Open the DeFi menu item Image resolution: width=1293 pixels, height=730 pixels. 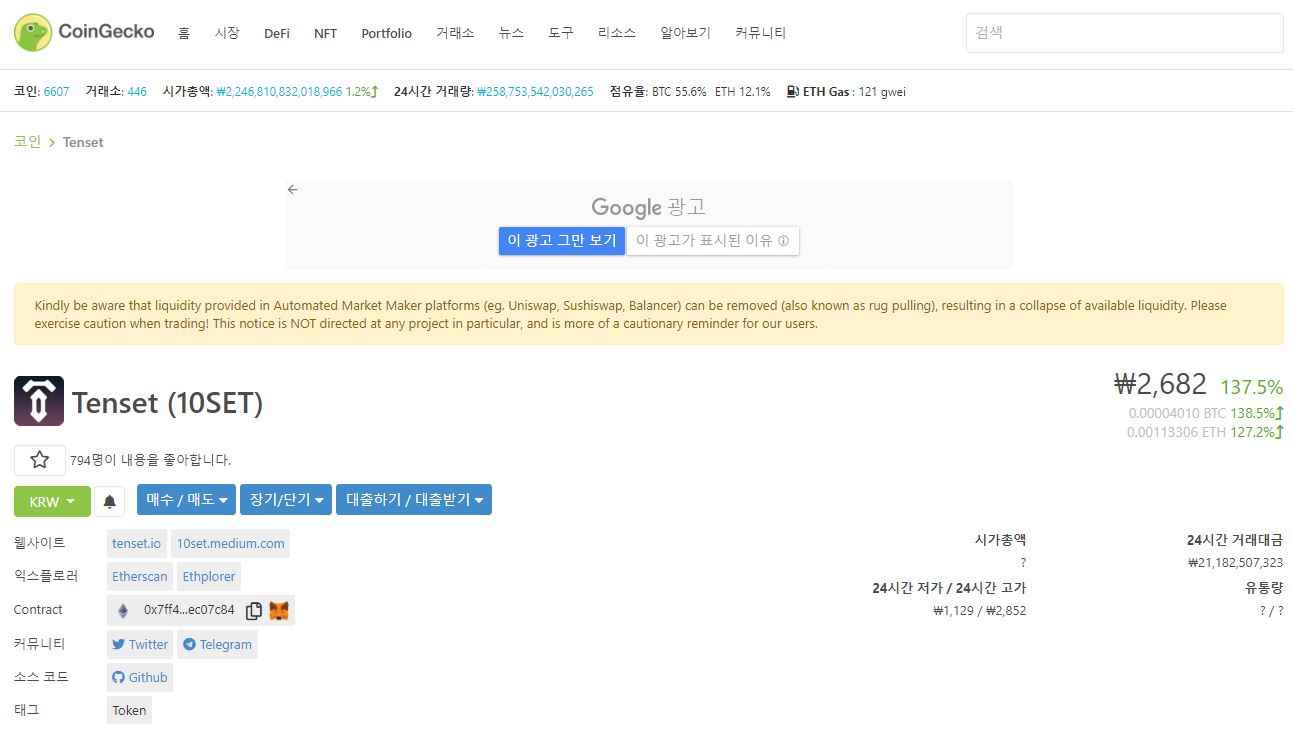[277, 33]
